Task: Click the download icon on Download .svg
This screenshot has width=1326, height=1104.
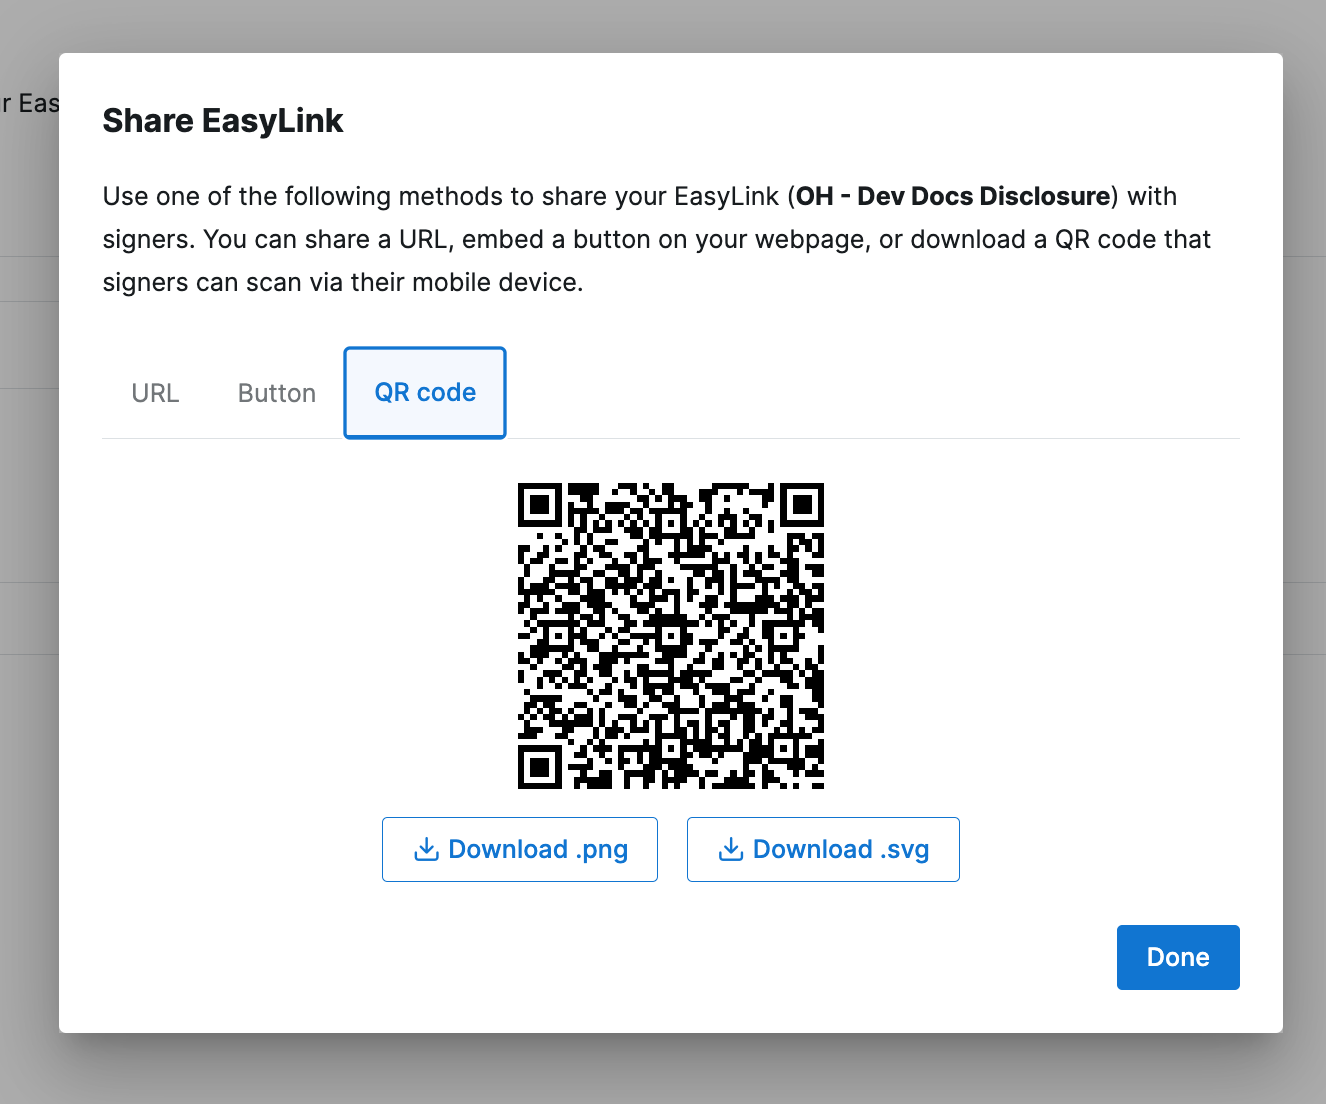Action: click(x=731, y=848)
